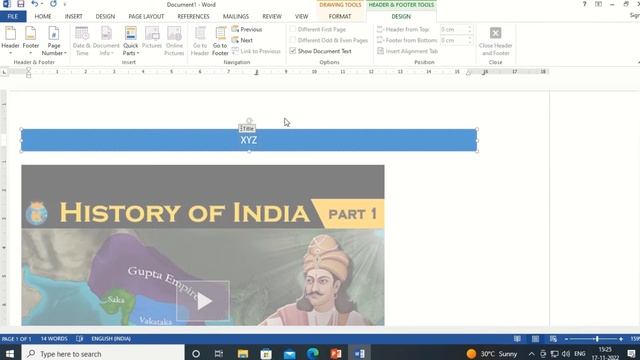
Task: Click rotation handle above XYZ box
Action: point(249,121)
